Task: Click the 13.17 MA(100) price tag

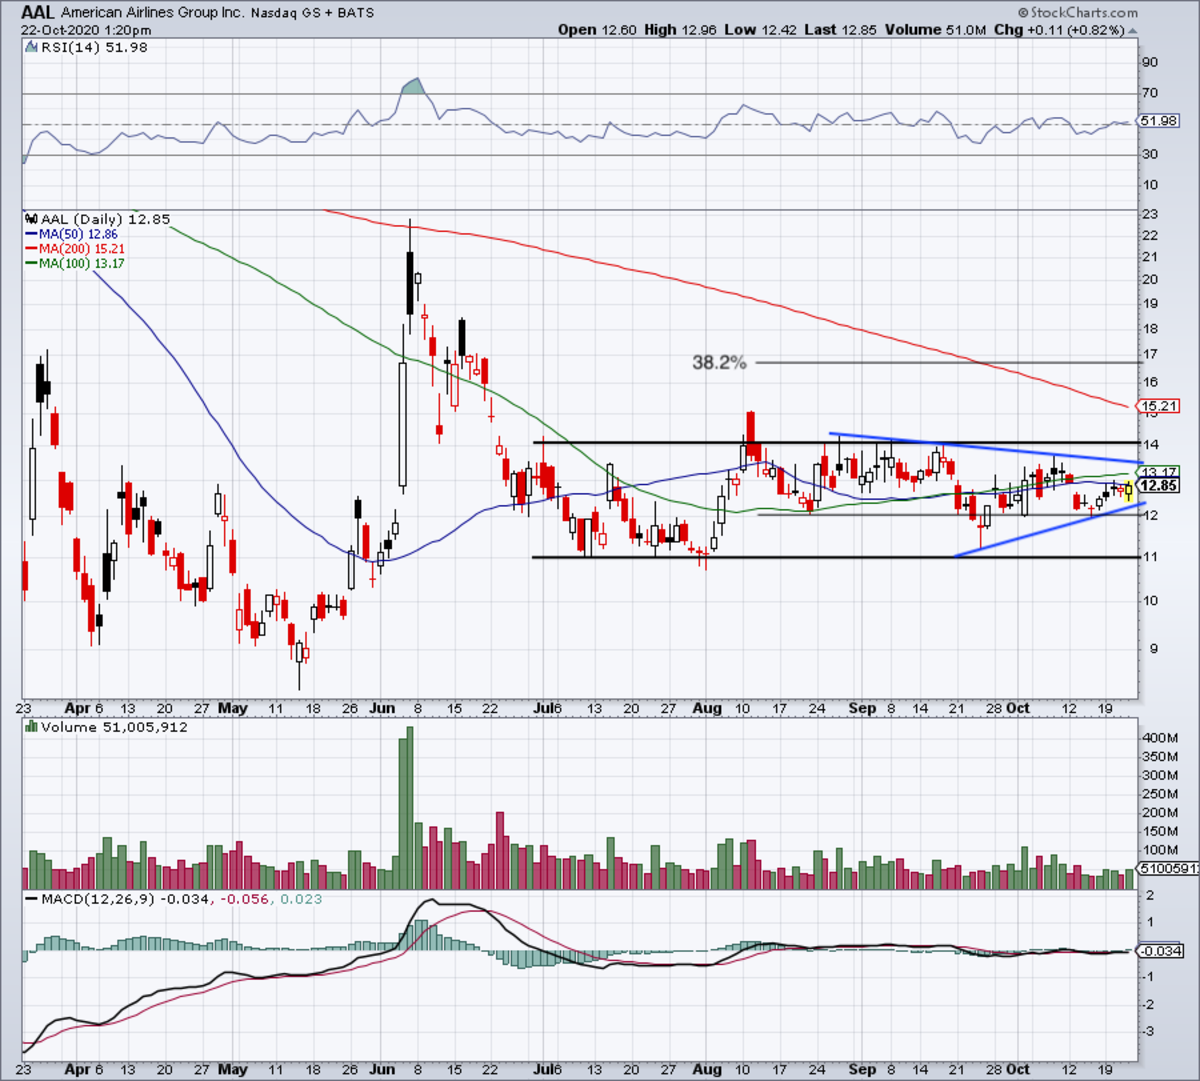Action: click(1158, 472)
